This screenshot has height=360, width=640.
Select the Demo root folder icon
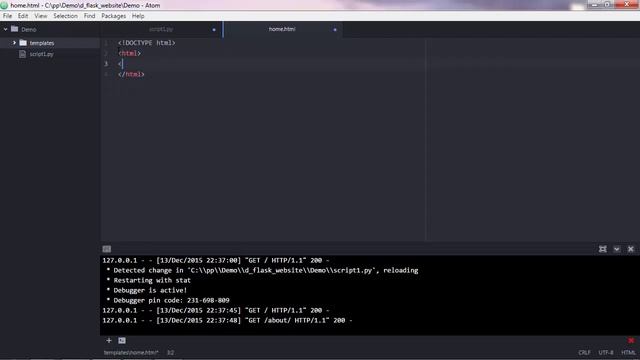15,29
